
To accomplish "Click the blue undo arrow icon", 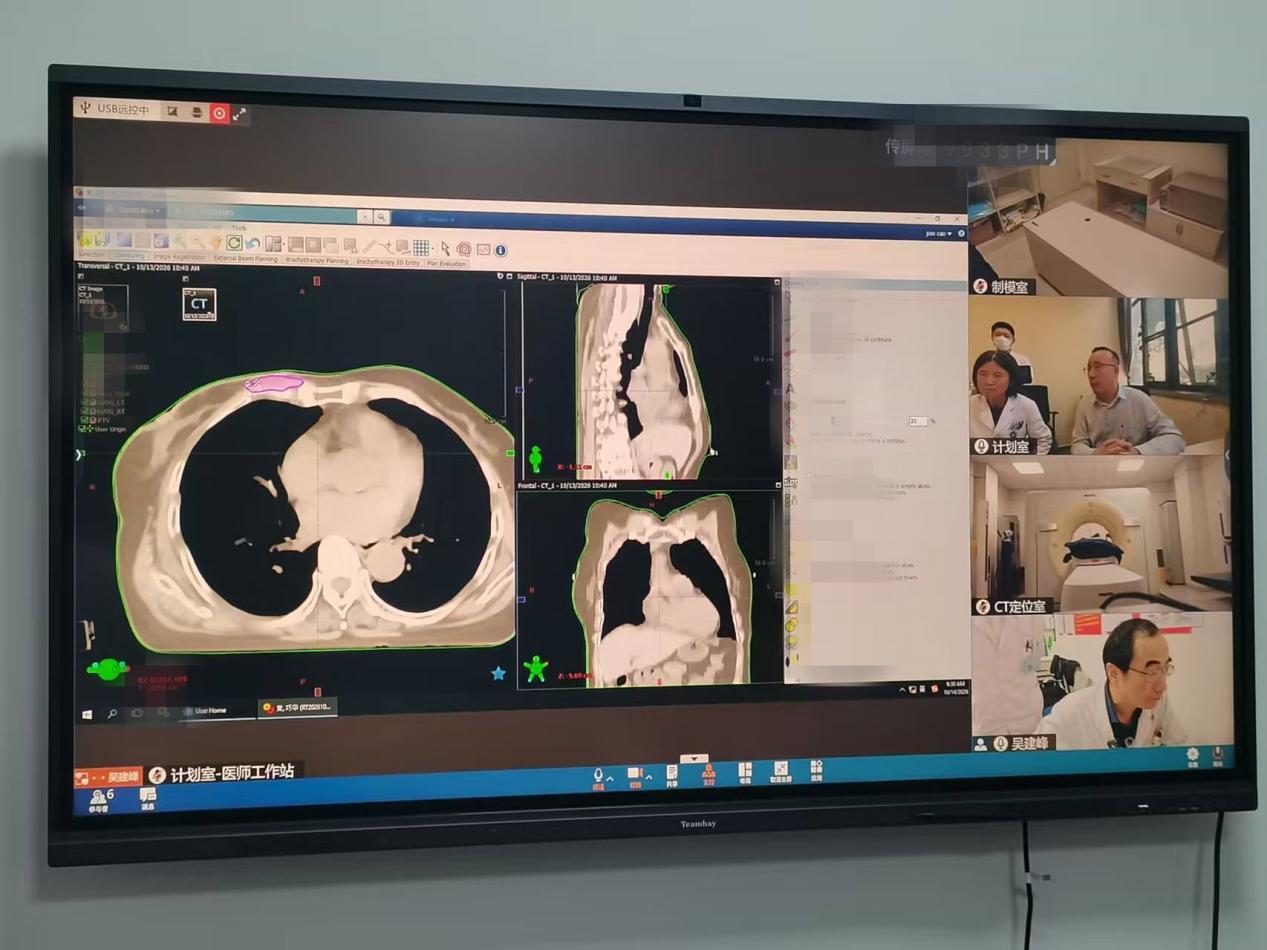I will pos(252,244).
